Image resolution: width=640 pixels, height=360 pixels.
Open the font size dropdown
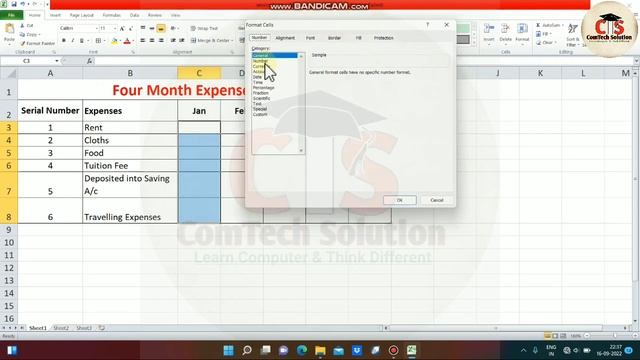coord(115,28)
